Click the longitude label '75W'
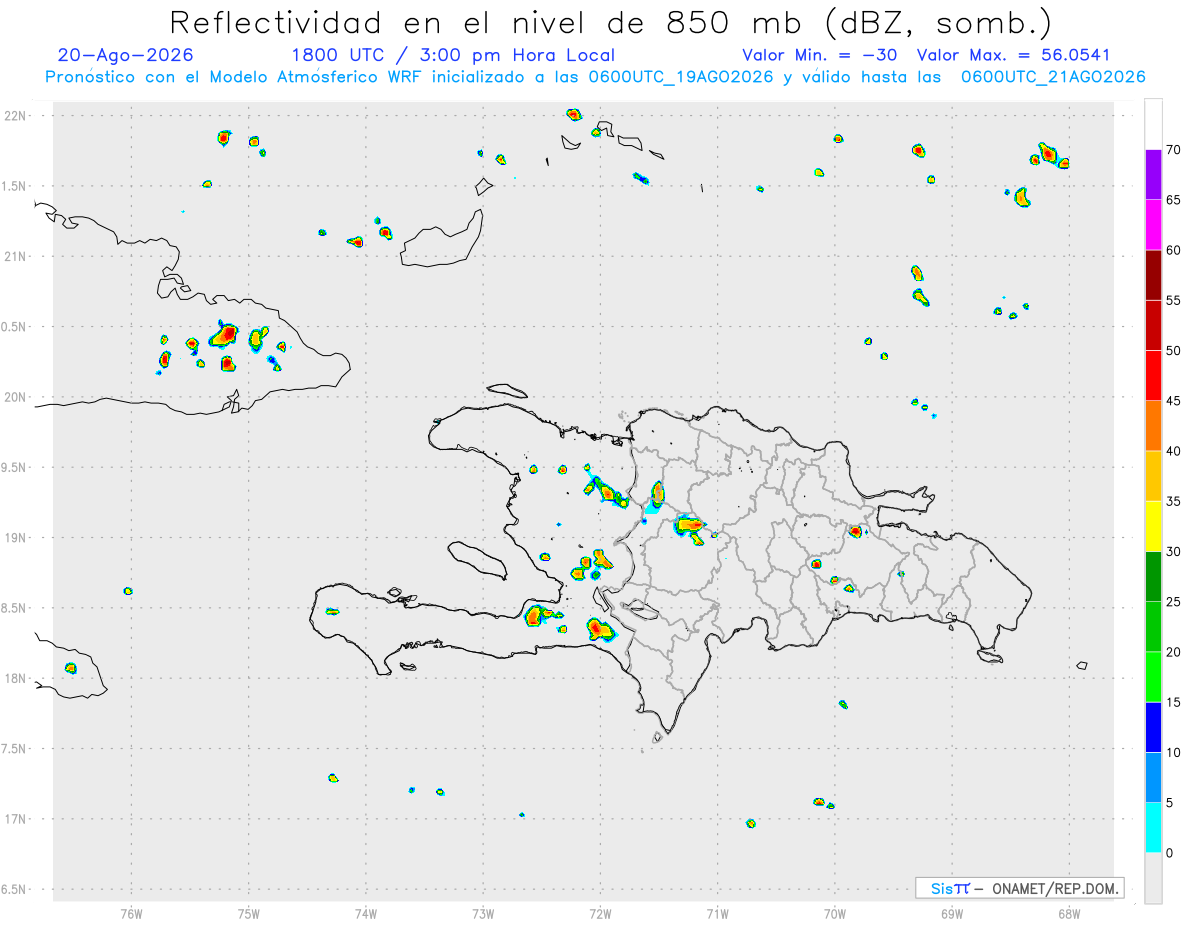Image resolution: width=1200 pixels, height=927 pixels. (x=249, y=913)
